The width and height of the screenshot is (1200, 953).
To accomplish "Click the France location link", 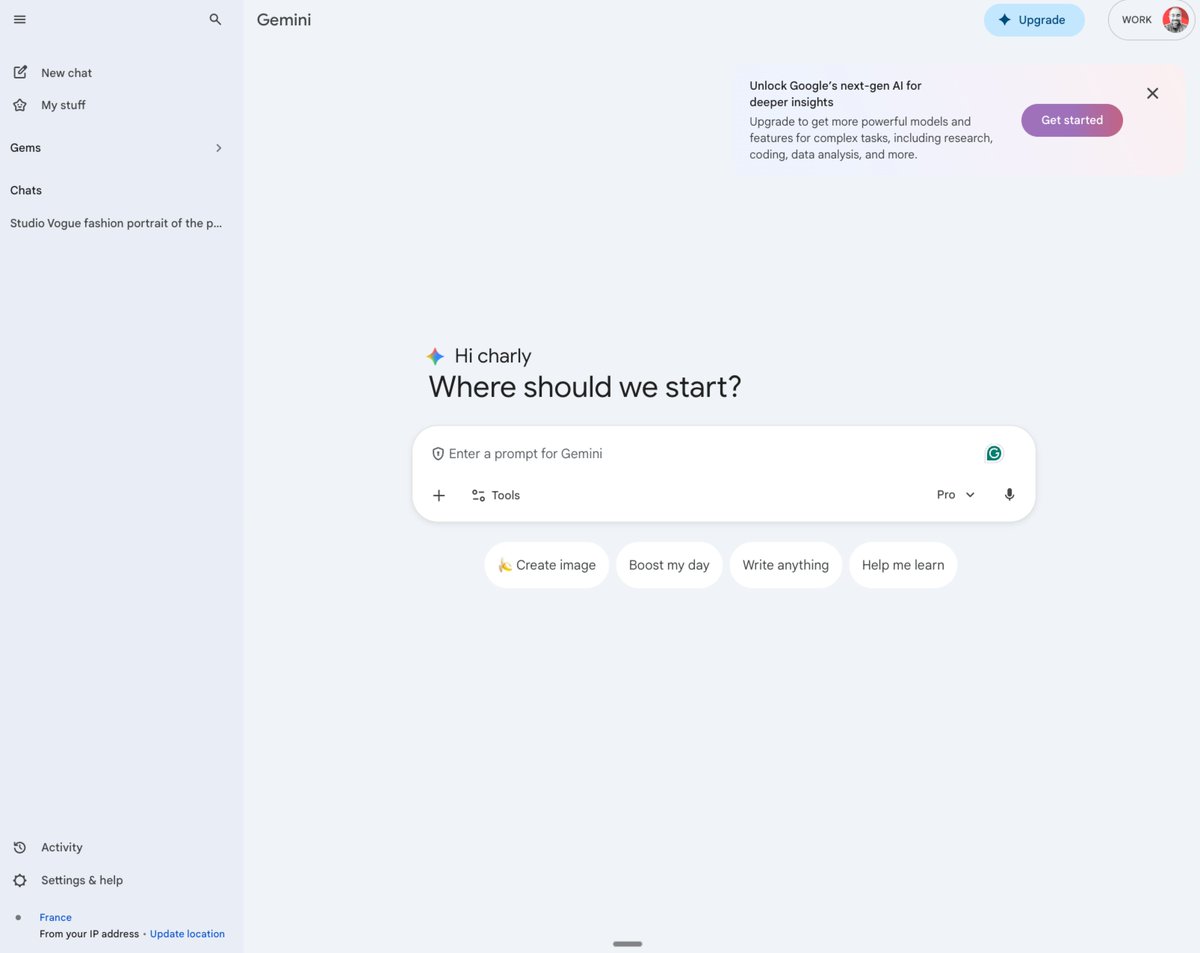I will (55, 917).
